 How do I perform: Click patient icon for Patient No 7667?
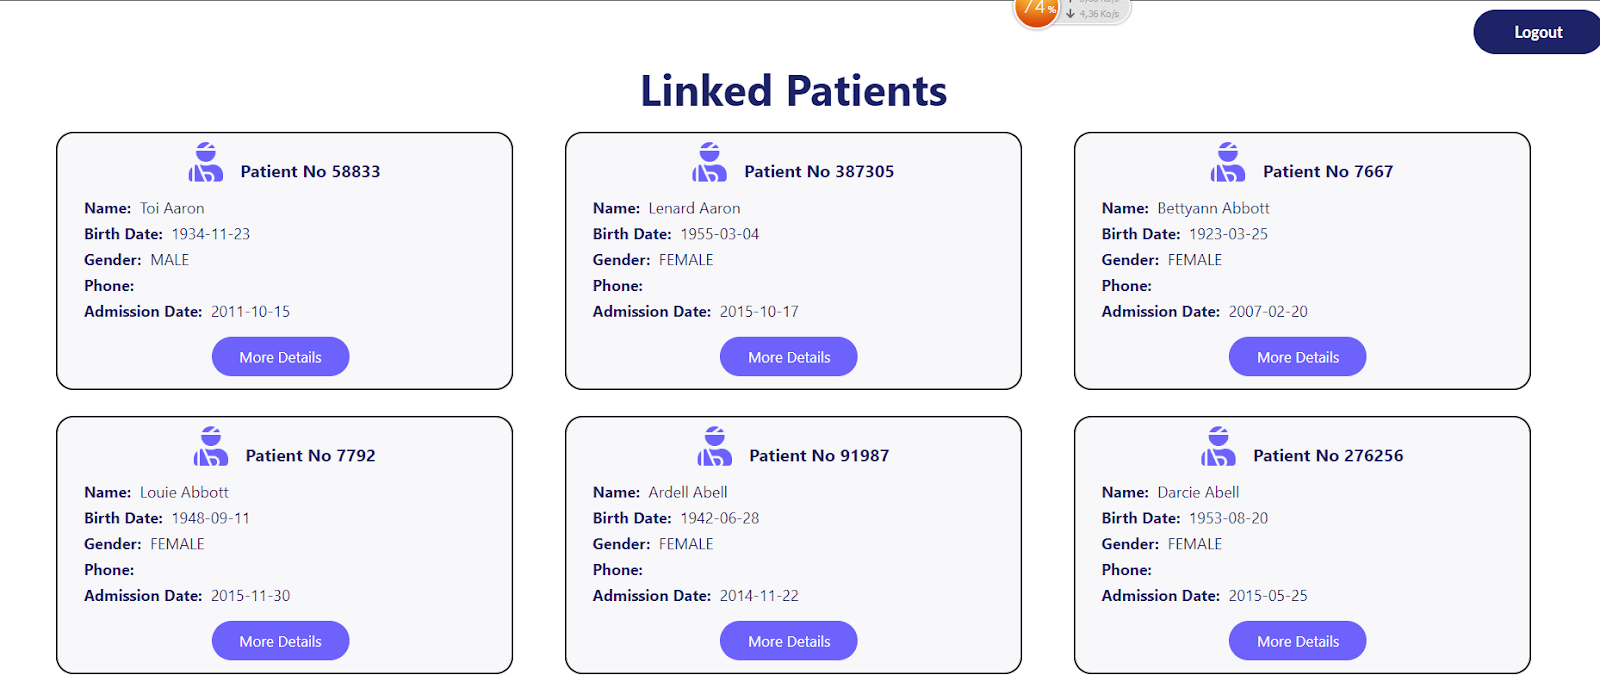pos(1228,162)
